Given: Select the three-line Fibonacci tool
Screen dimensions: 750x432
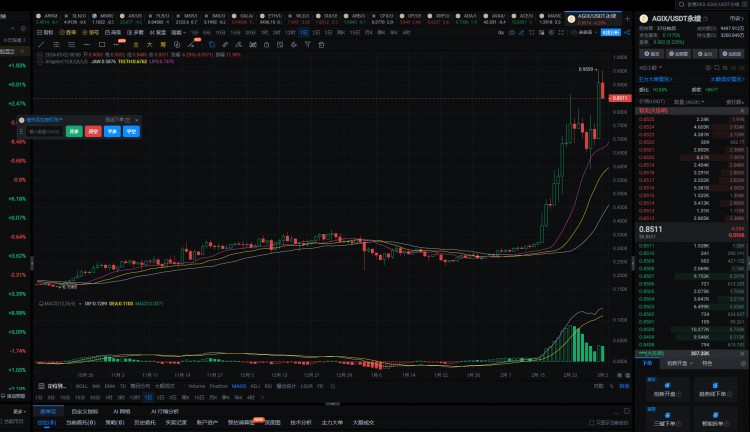Looking at the screenshot, I should pos(71,44).
